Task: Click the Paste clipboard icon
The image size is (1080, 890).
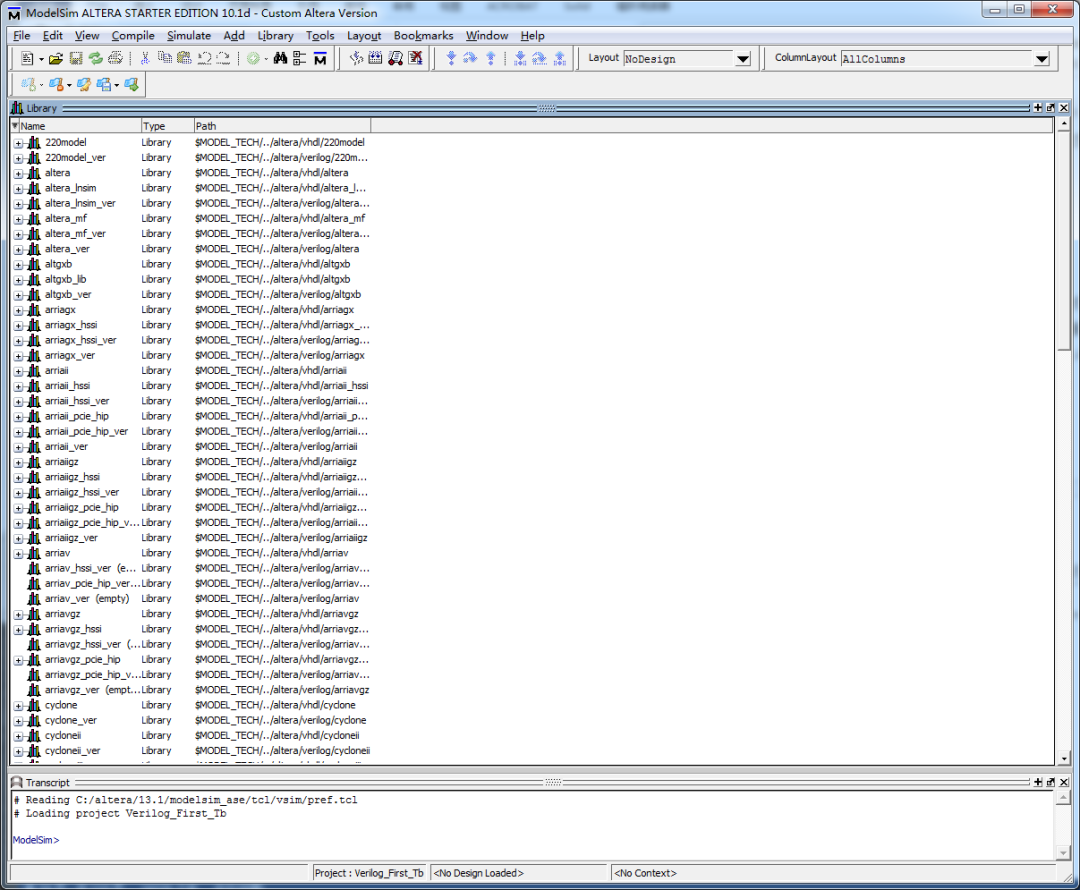Action: [184, 59]
